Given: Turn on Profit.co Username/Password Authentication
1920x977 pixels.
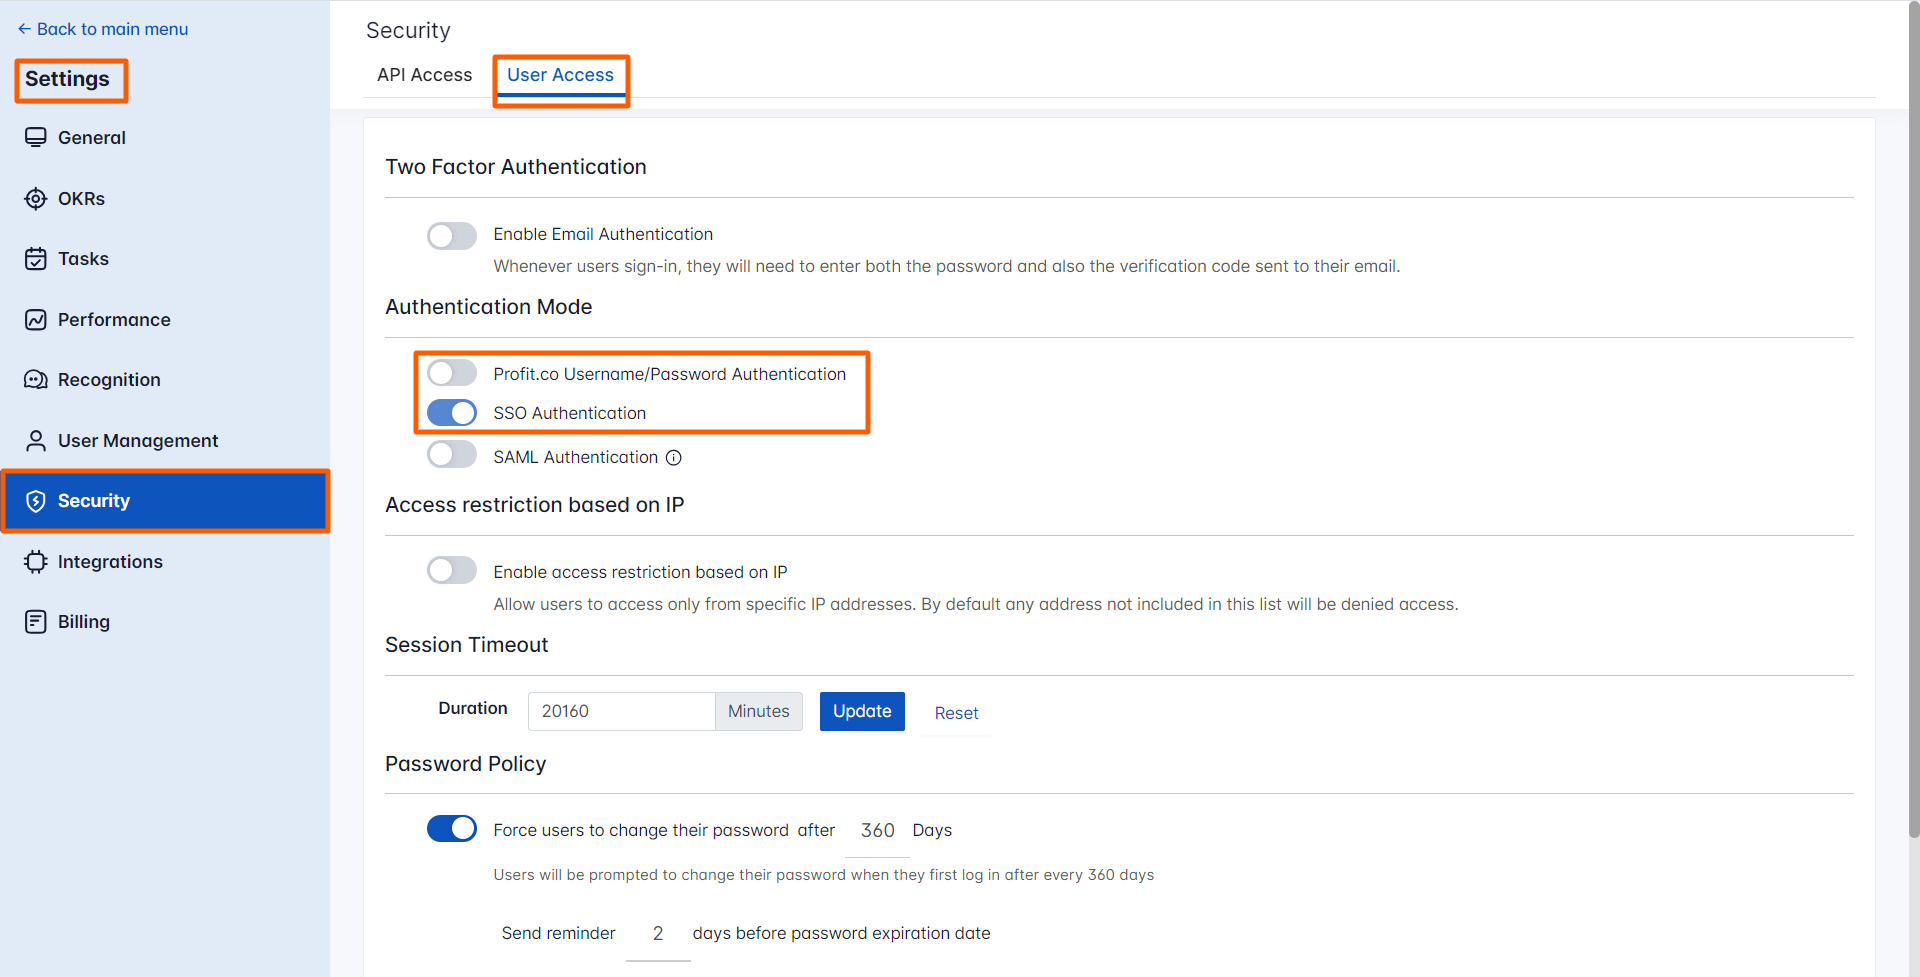Looking at the screenshot, I should 451,372.
